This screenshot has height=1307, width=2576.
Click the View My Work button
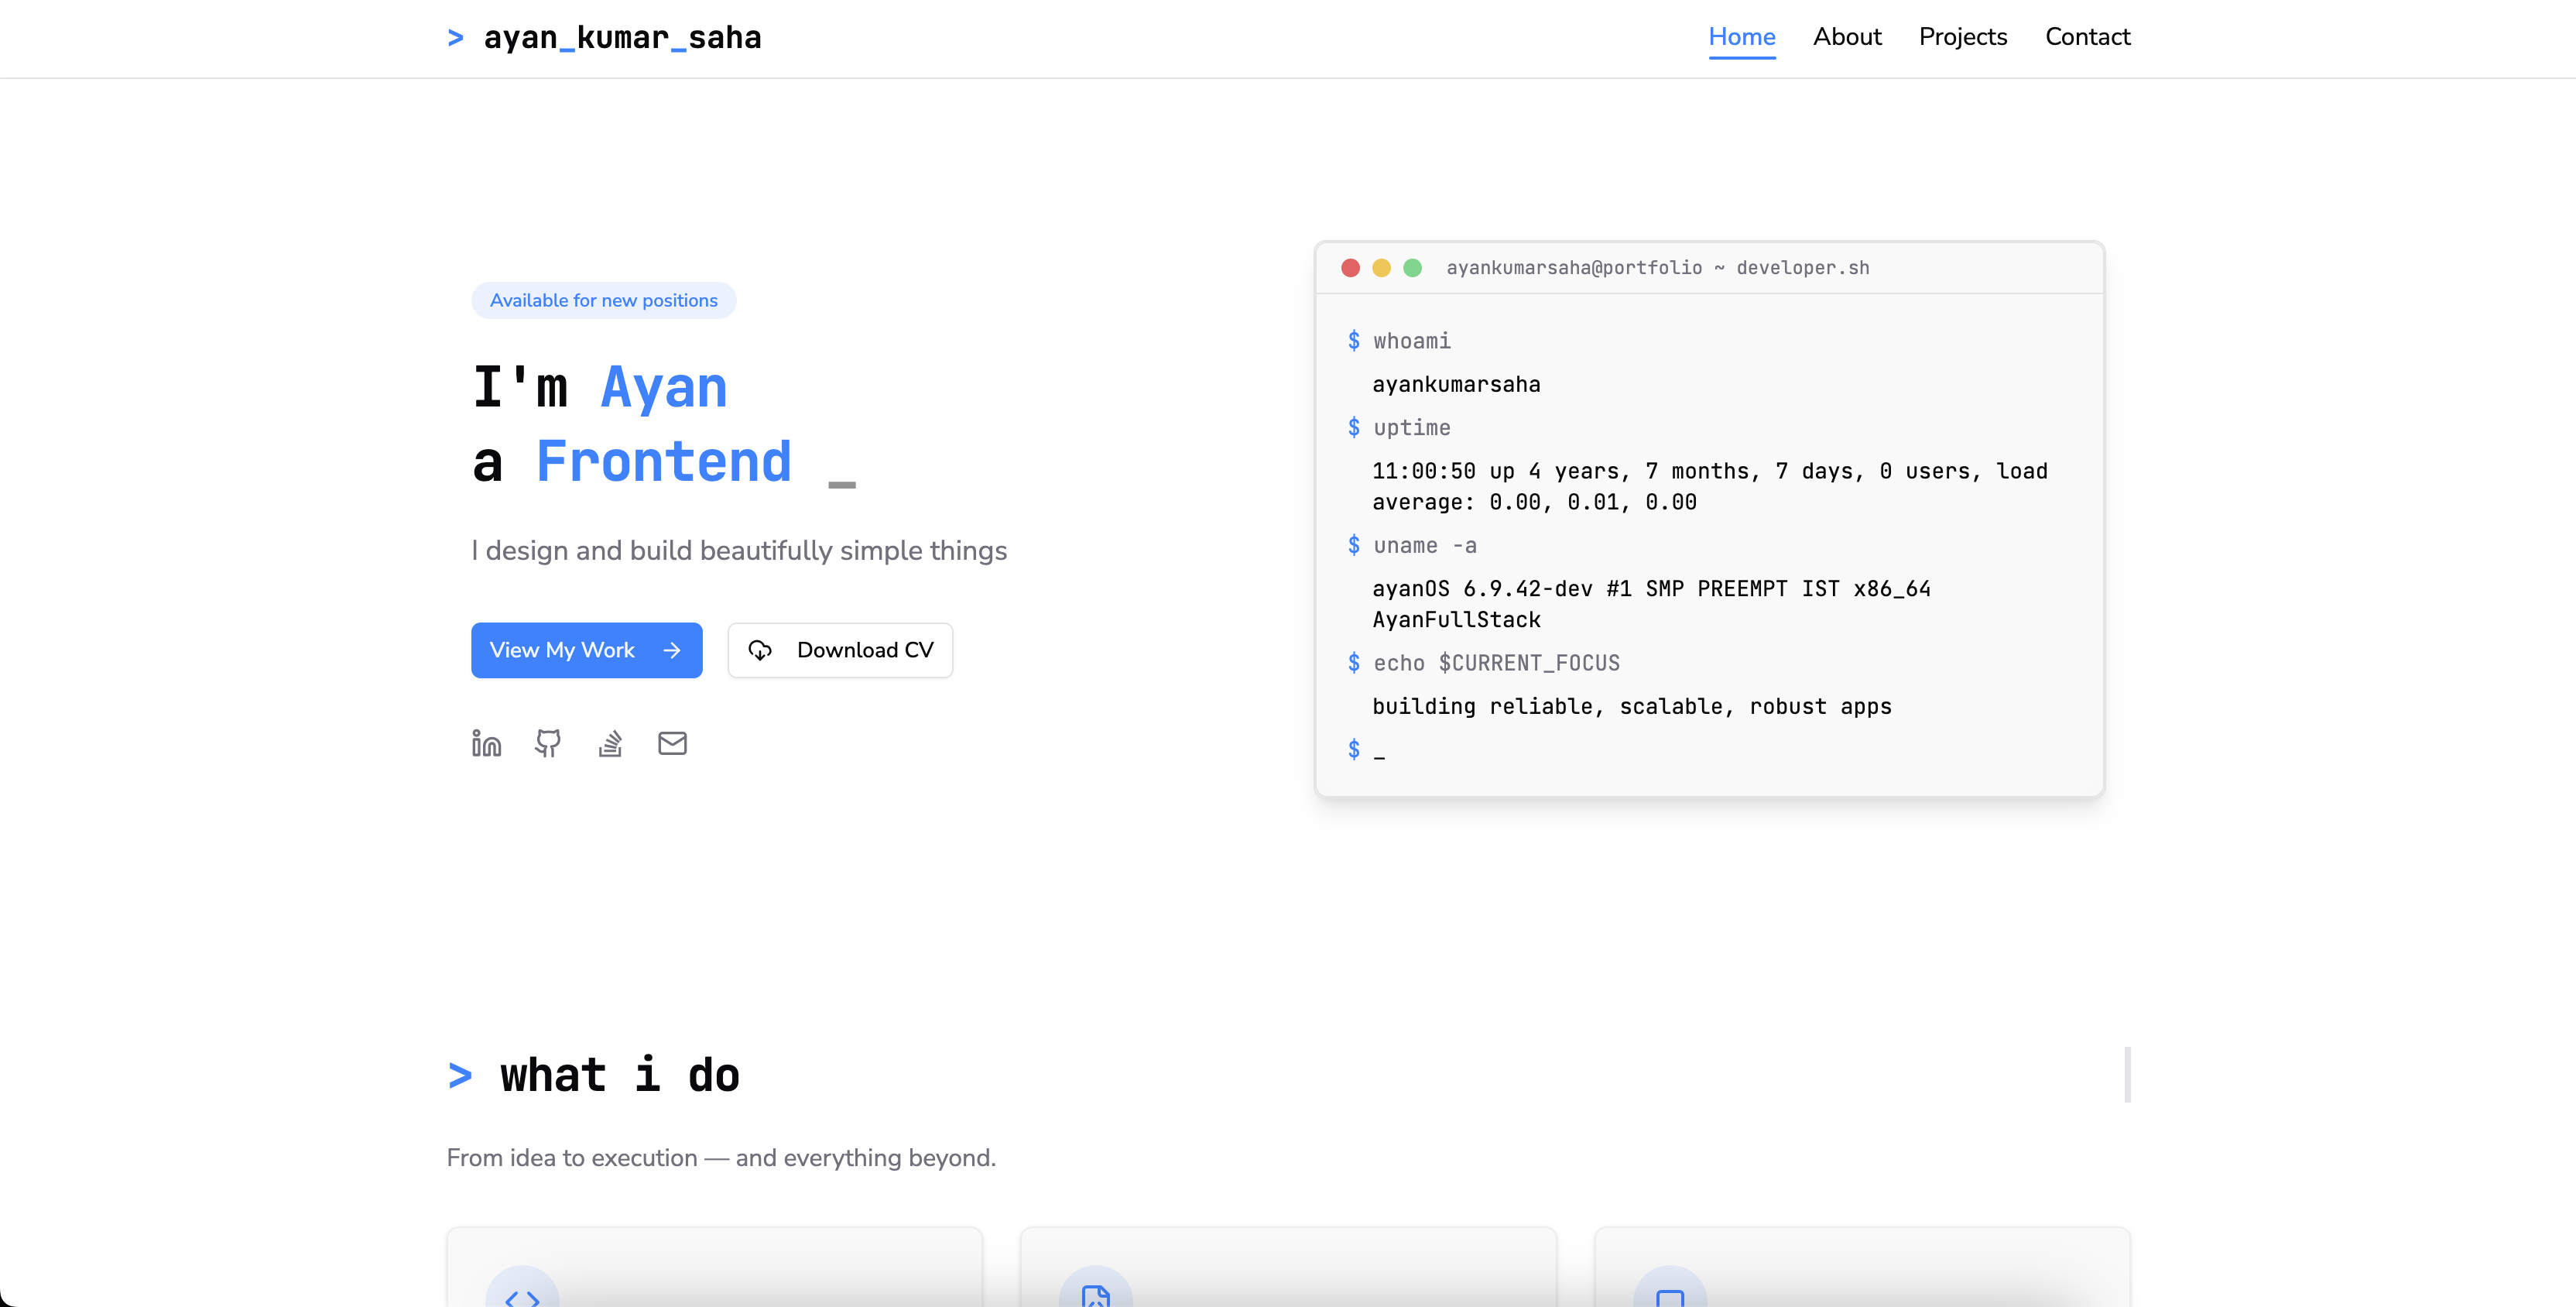pyautogui.click(x=586, y=650)
